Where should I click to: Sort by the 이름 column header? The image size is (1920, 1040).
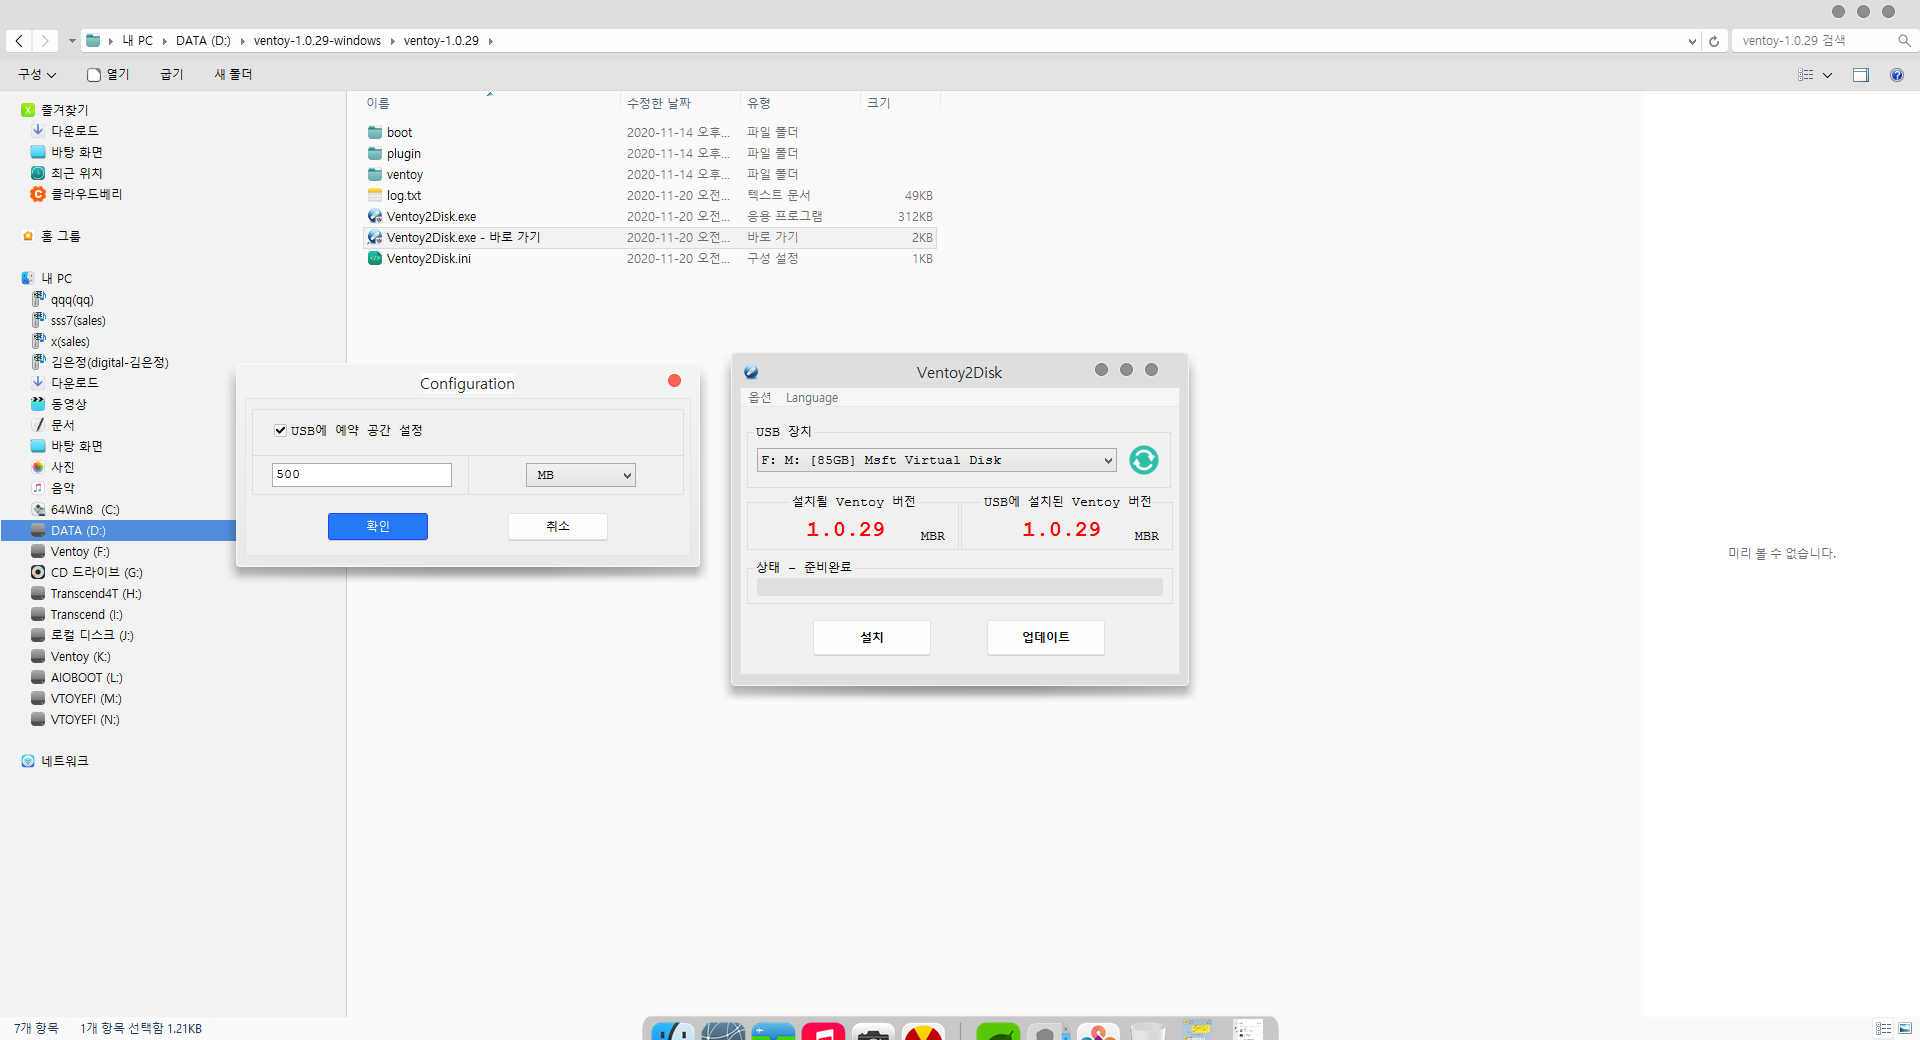tap(378, 103)
